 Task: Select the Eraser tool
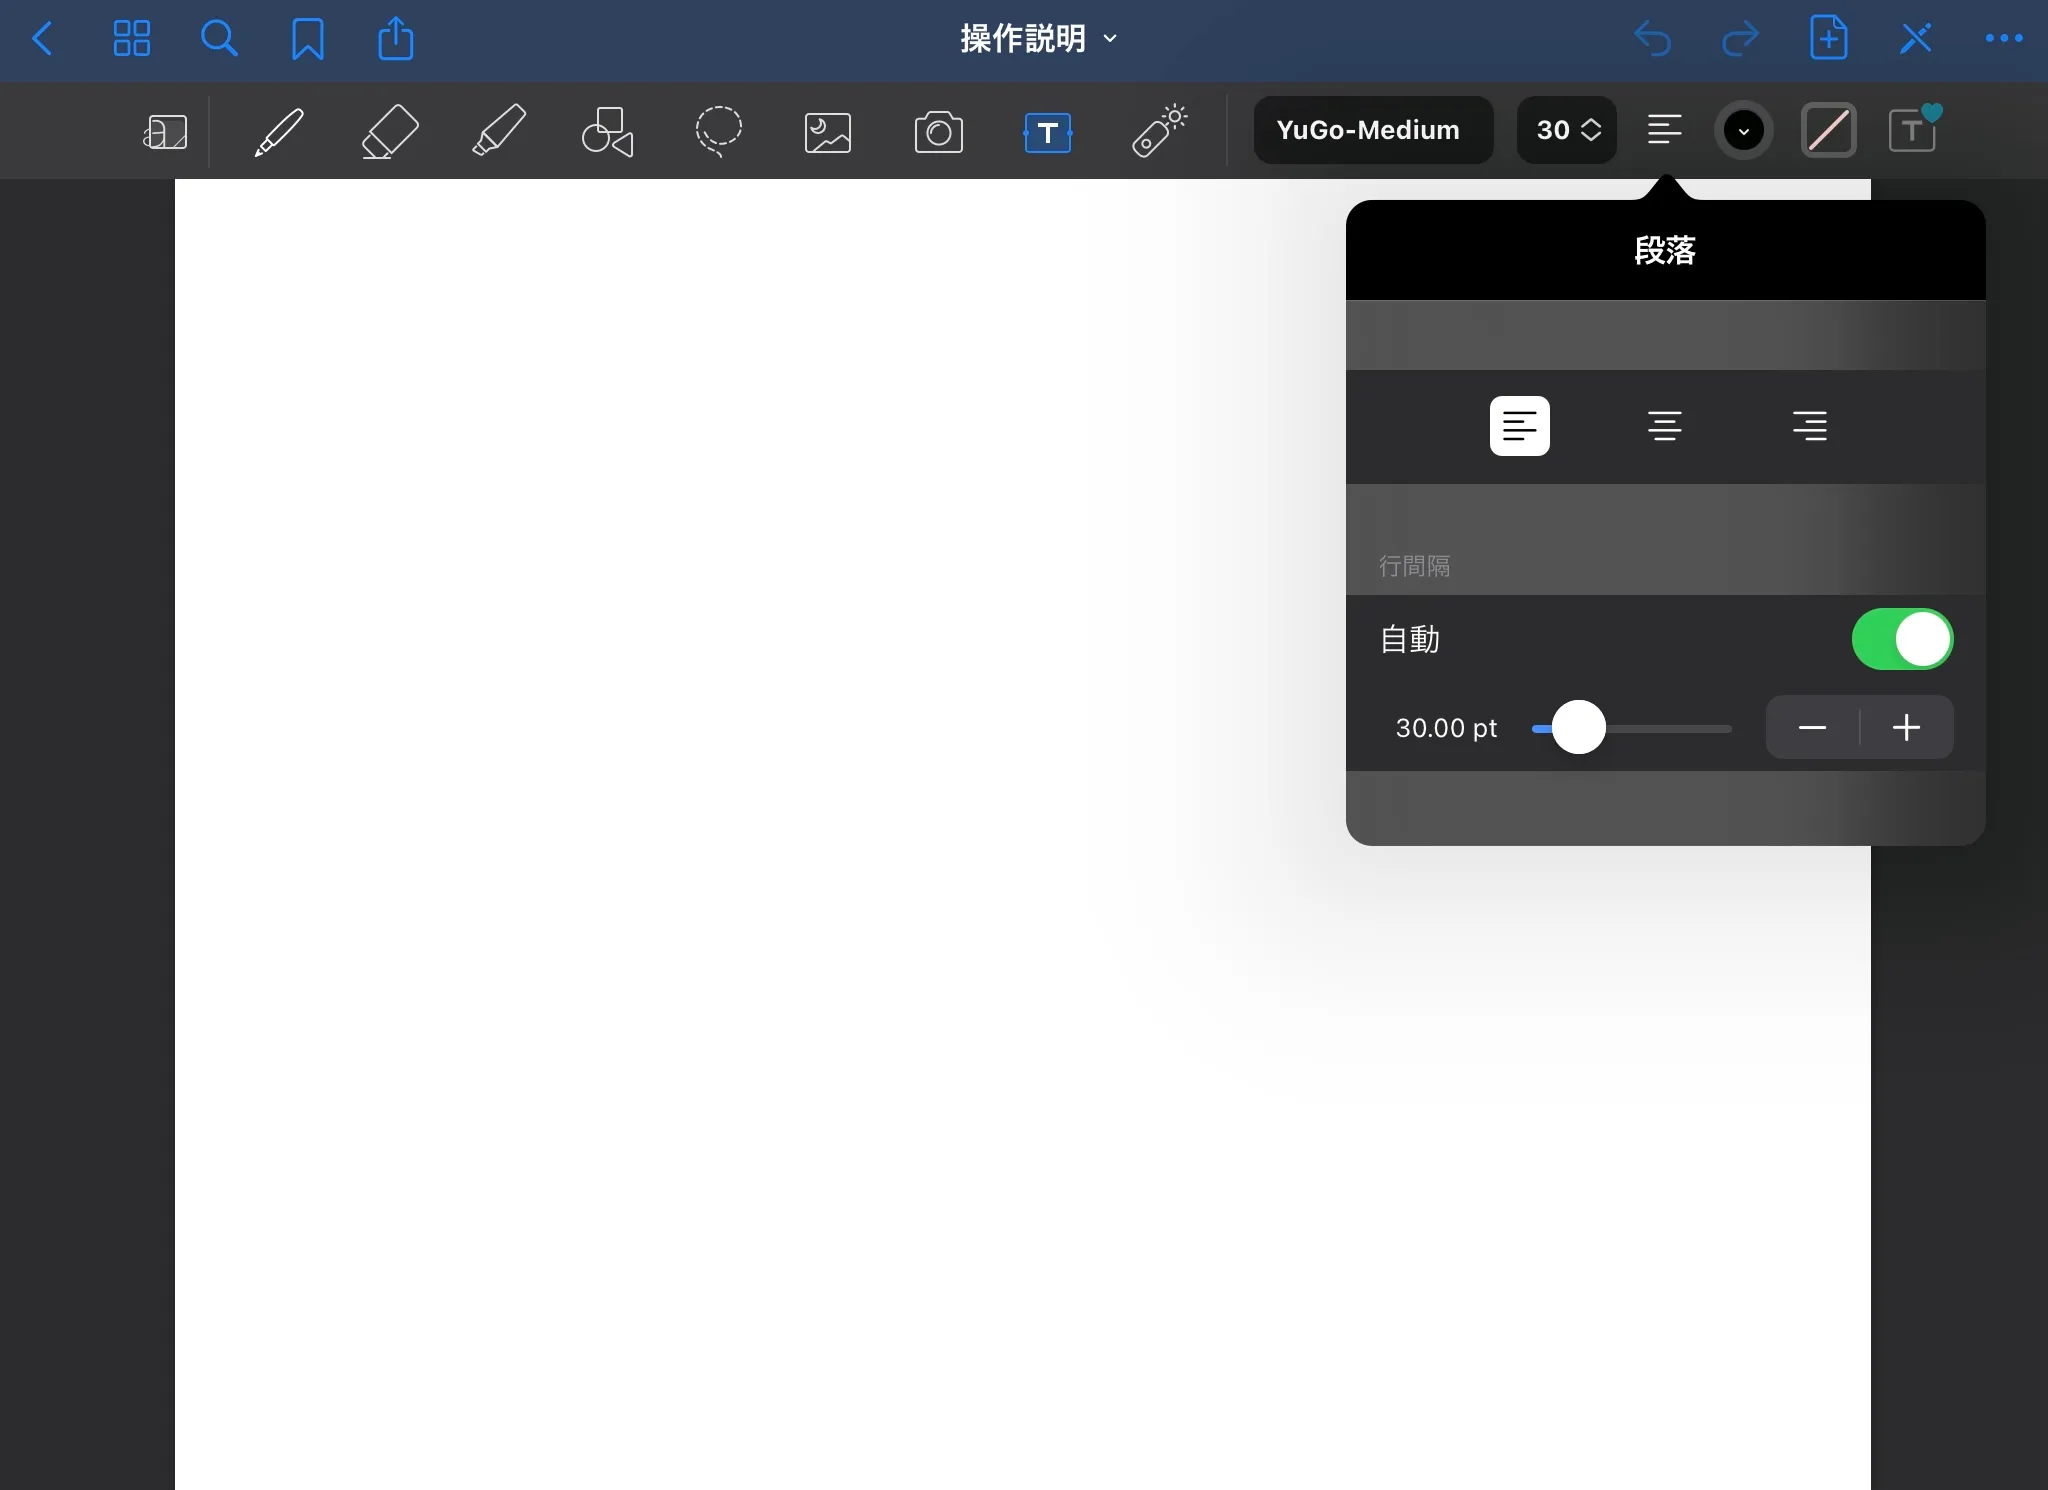click(389, 131)
